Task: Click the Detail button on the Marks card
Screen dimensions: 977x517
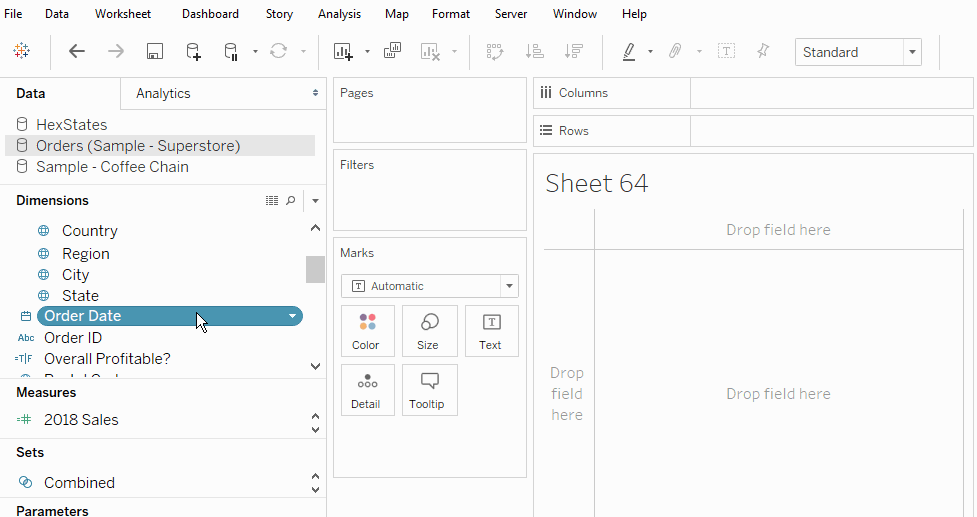Action: point(366,389)
